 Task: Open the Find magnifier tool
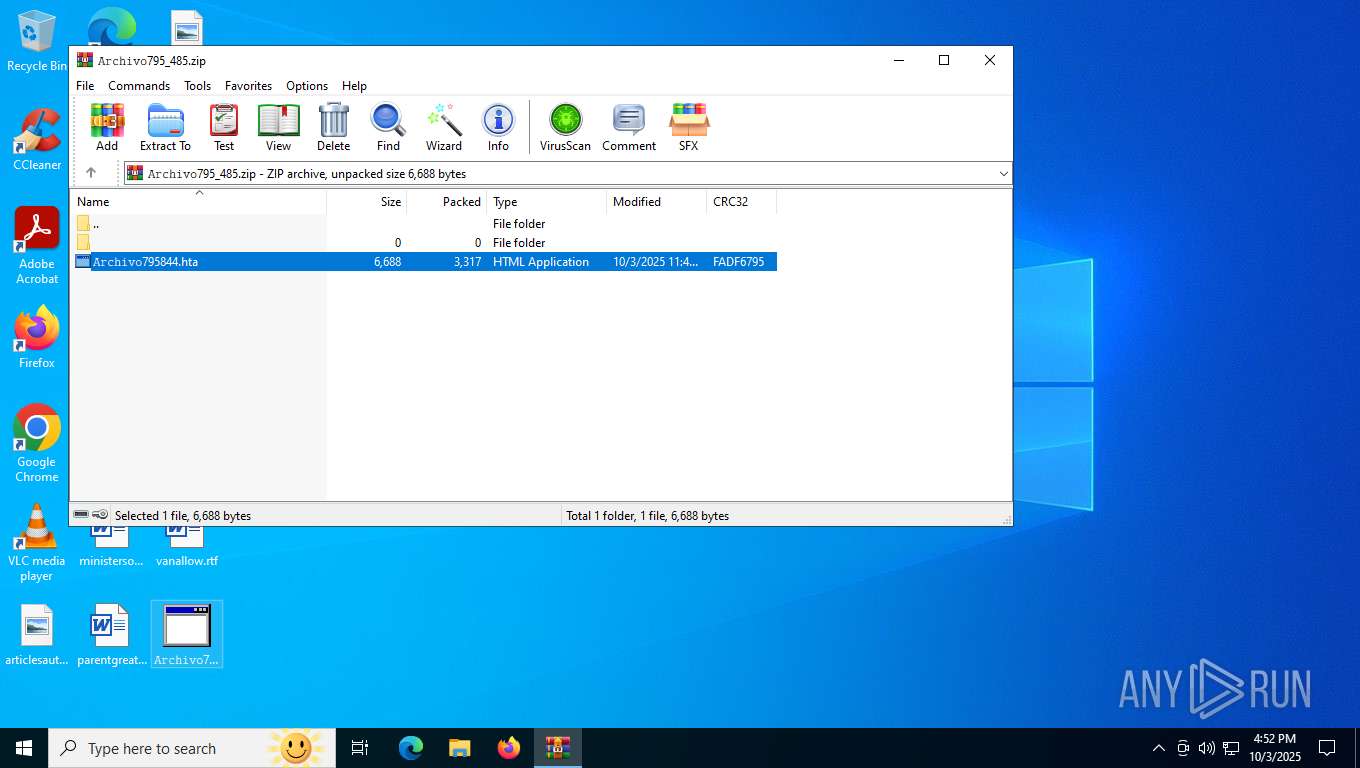[388, 127]
